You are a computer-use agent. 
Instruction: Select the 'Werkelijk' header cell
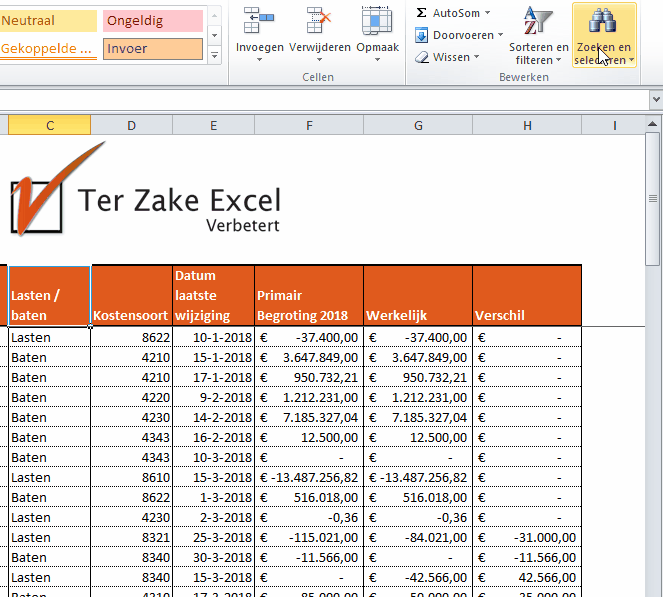click(x=418, y=296)
